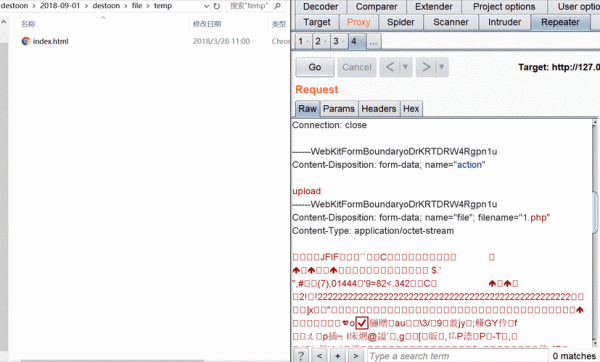Click the plus button beside search
The height and width of the screenshot is (362, 600).
338,356
